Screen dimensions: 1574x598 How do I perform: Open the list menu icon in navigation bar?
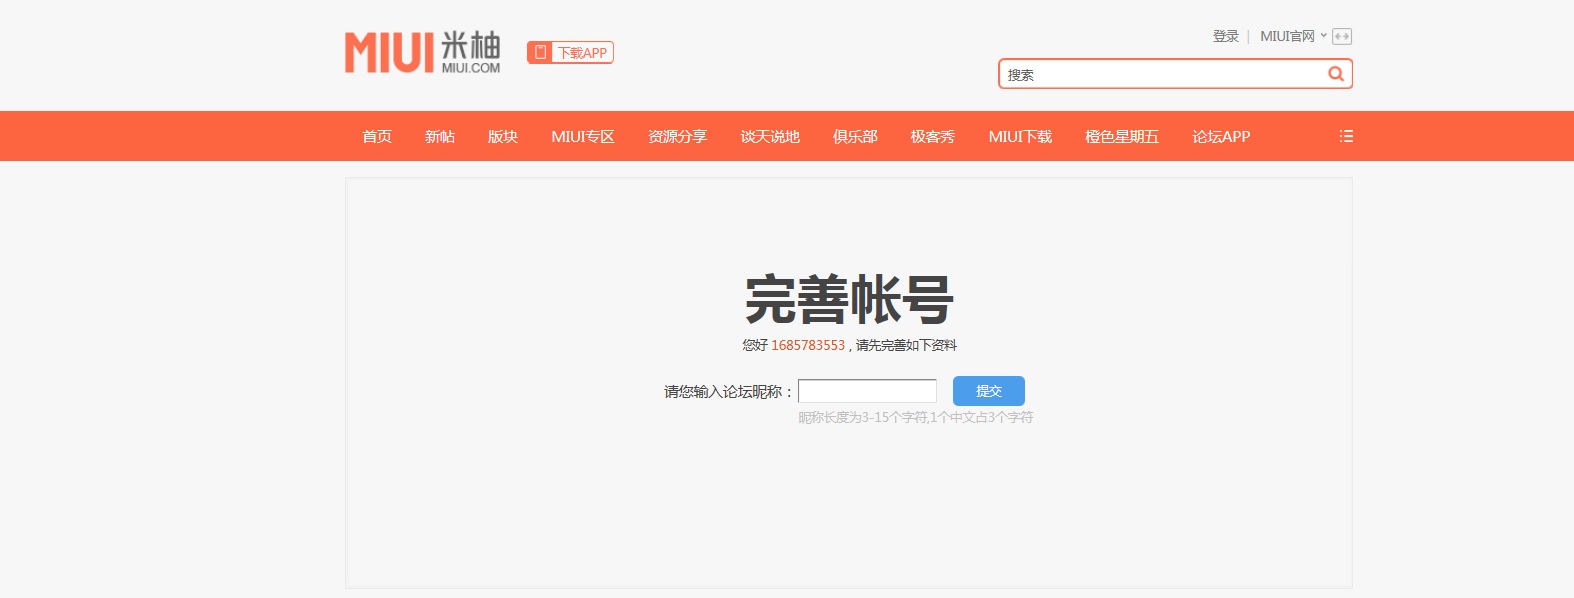1346,136
